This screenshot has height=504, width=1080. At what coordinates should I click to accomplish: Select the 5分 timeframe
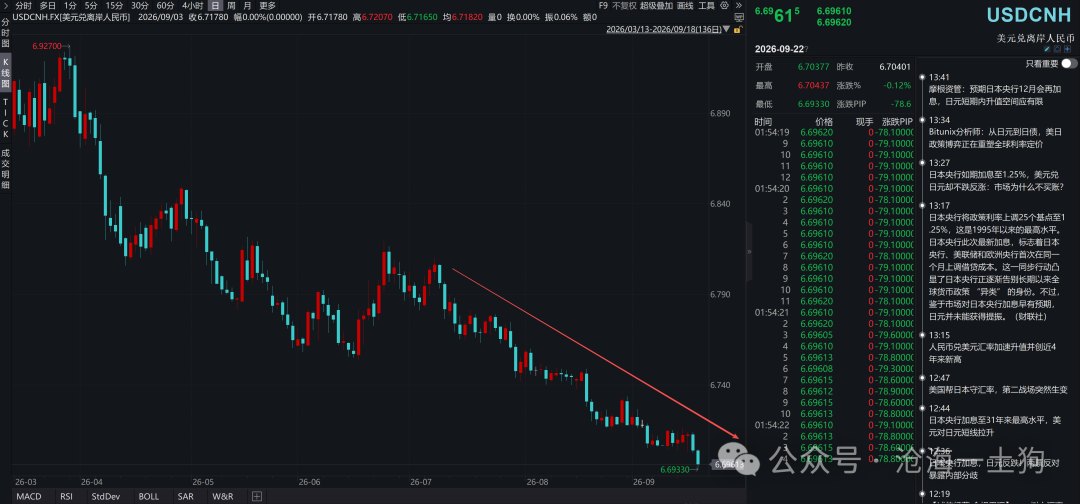91,5
